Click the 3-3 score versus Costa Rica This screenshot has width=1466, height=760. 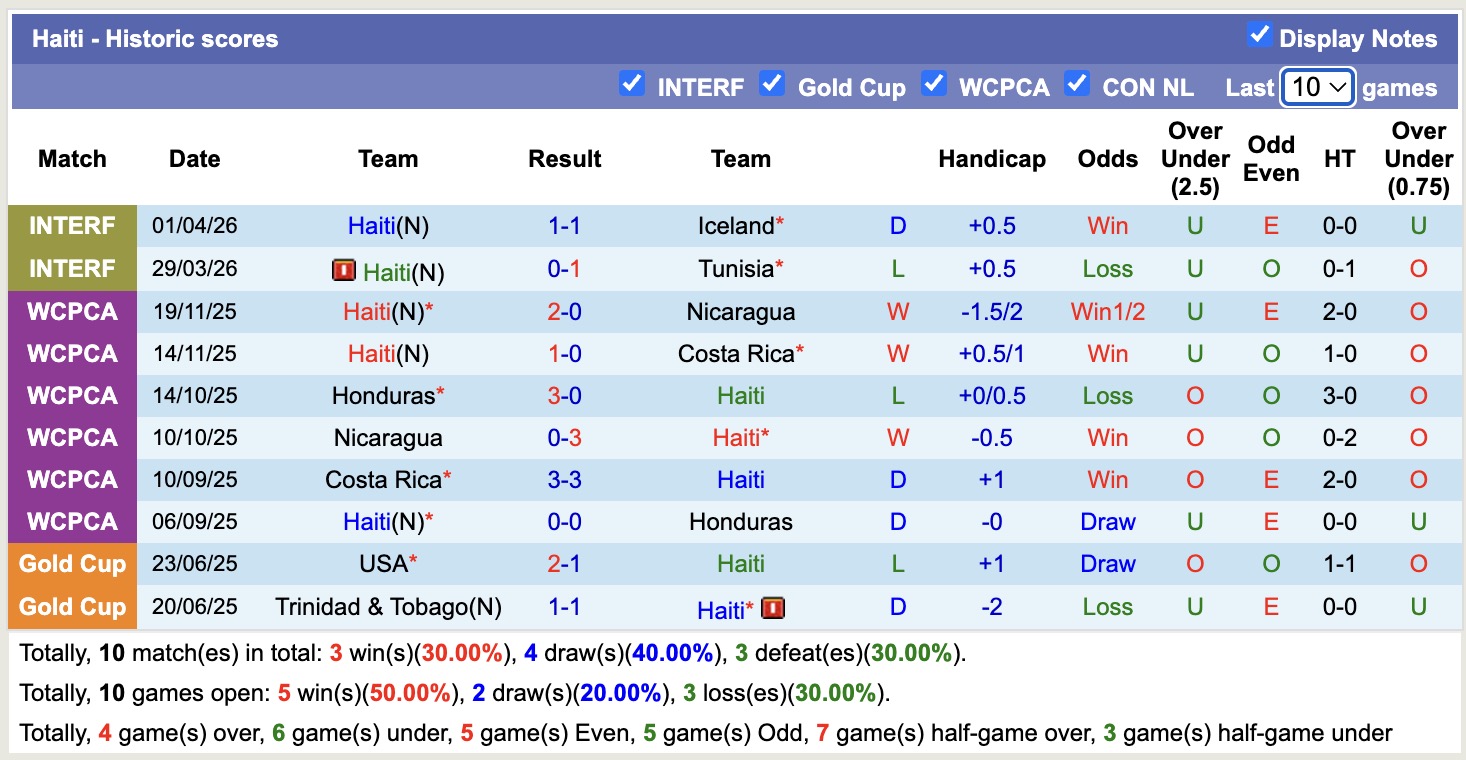[565, 480]
